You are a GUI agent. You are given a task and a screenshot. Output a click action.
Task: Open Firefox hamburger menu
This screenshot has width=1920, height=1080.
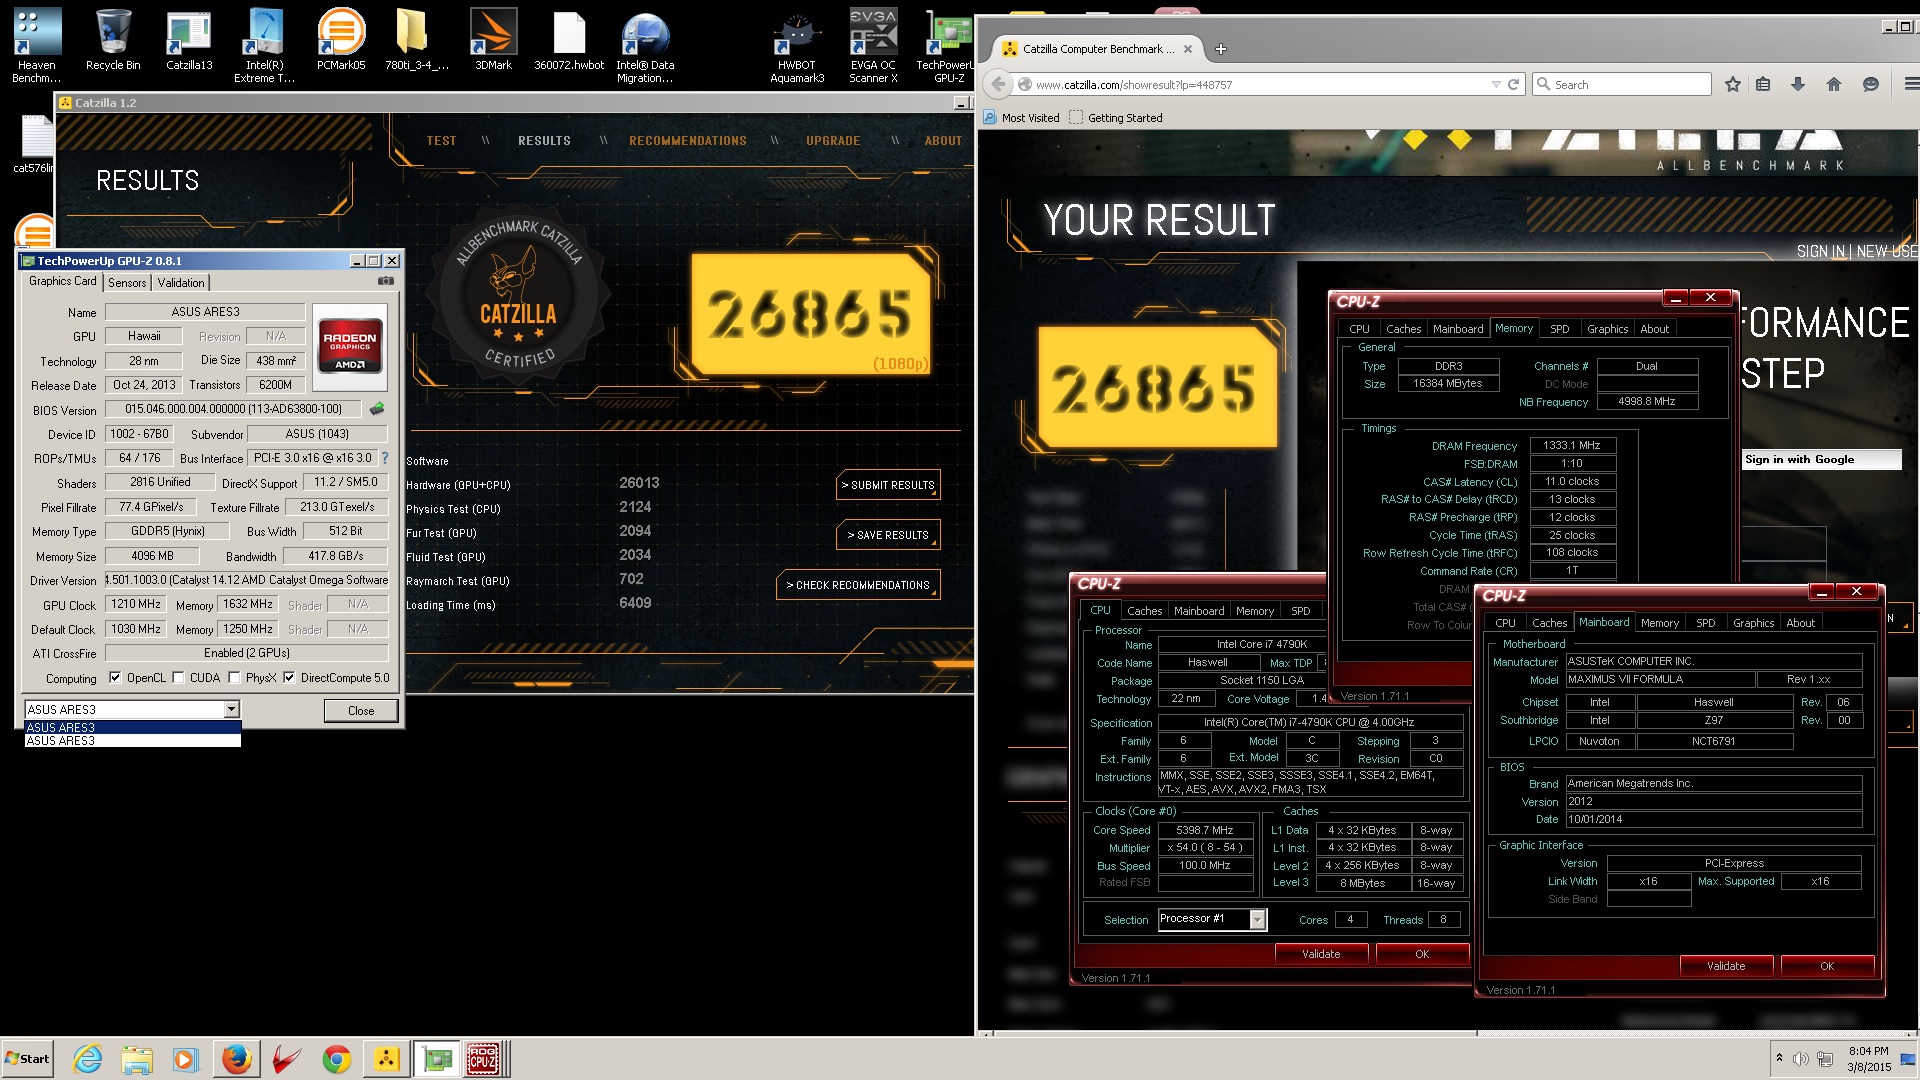point(1911,85)
